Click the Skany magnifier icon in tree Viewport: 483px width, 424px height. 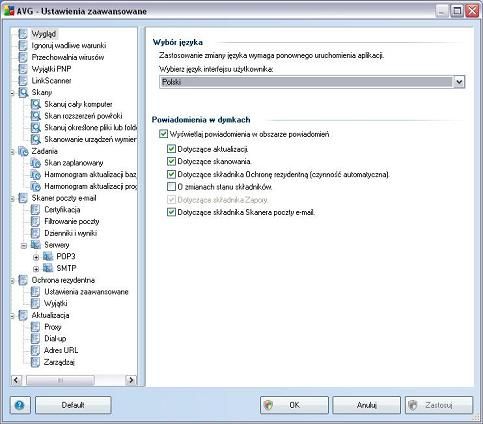23,92
